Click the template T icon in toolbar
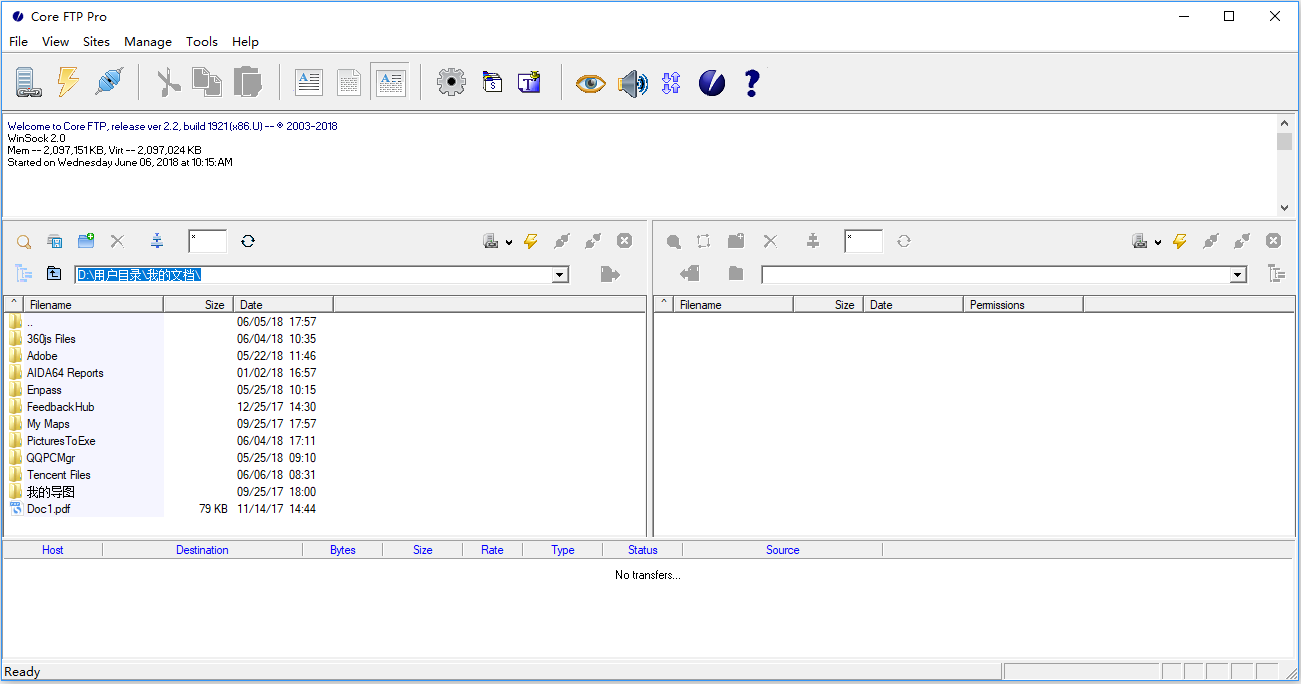This screenshot has width=1301, height=684. pyautogui.click(x=529, y=82)
